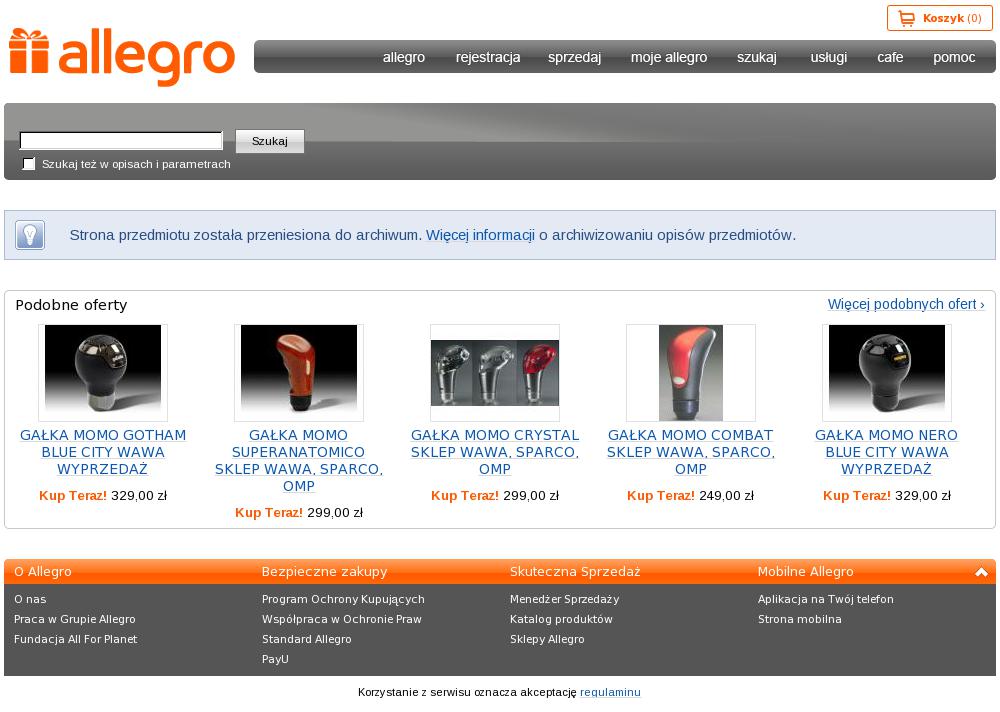Click the Bezpieczne zakupy footer heading
Image resolution: width=1000 pixels, height=712 pixels.
pos(325,572)
